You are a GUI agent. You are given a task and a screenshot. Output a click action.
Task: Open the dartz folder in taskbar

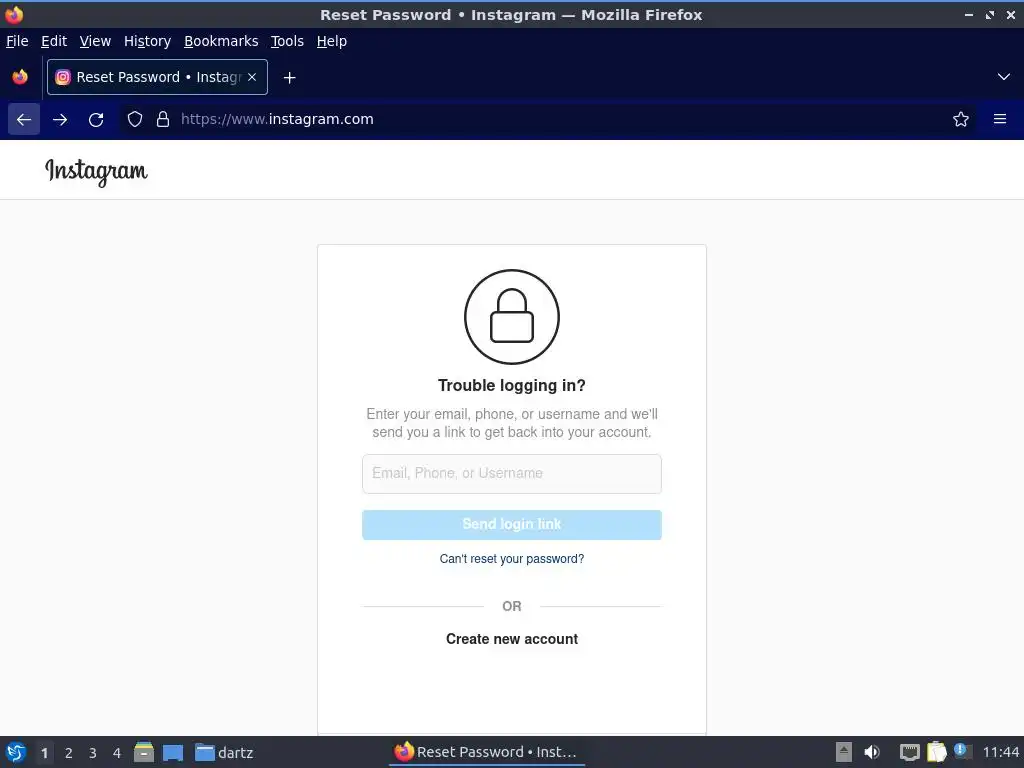point(224,752)
